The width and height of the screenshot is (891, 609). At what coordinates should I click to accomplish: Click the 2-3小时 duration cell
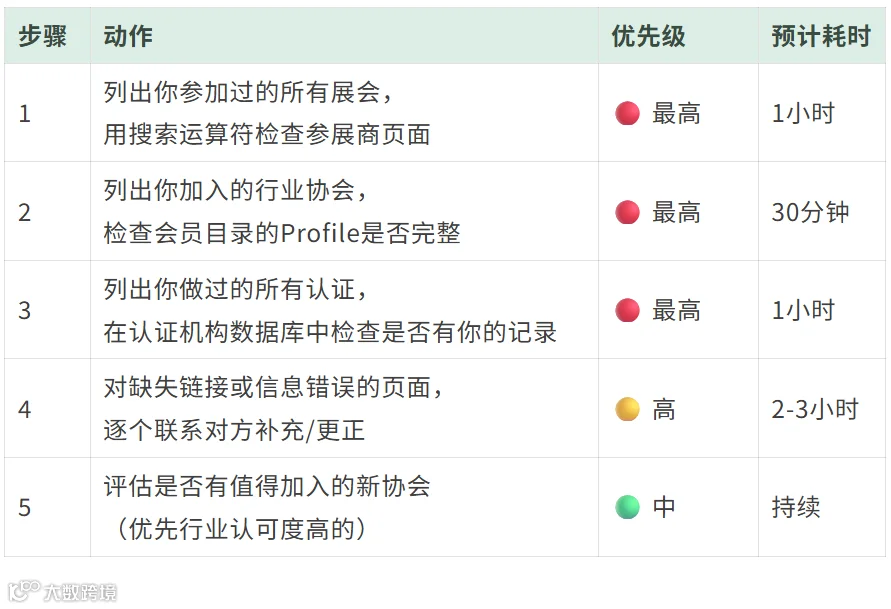coord(822,409)
